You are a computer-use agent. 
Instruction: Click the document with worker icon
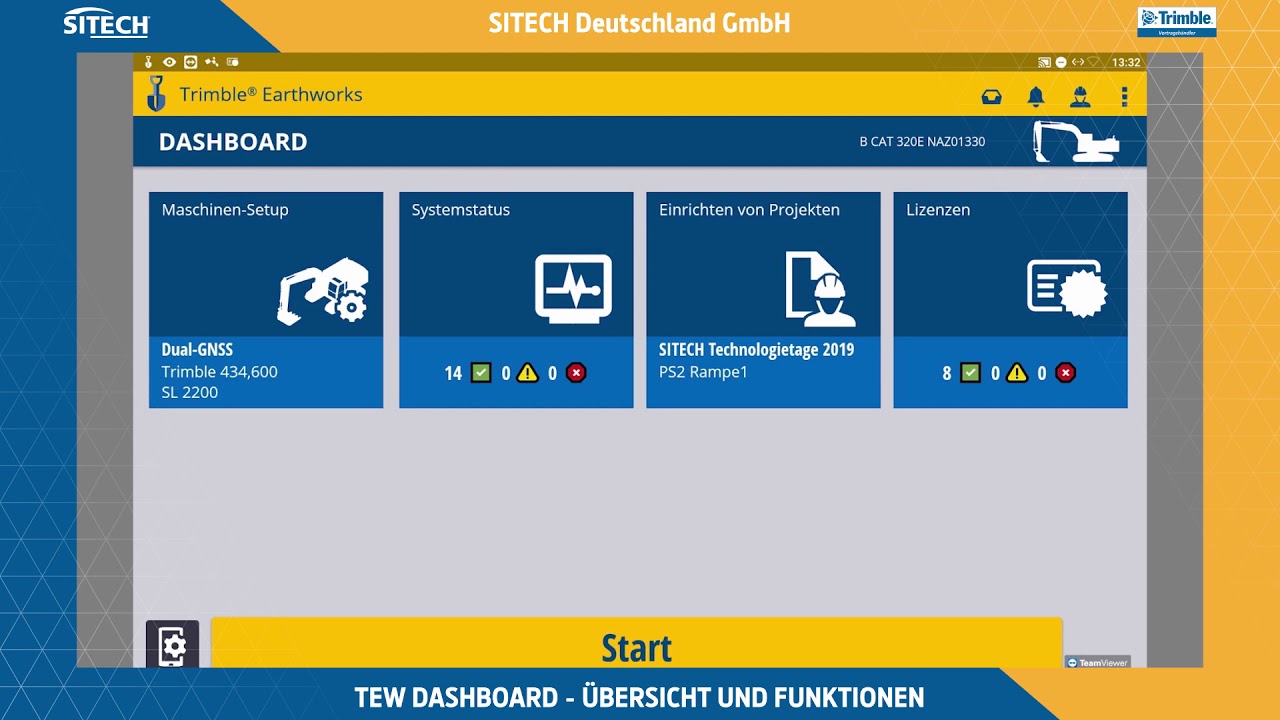click(821, 289)
